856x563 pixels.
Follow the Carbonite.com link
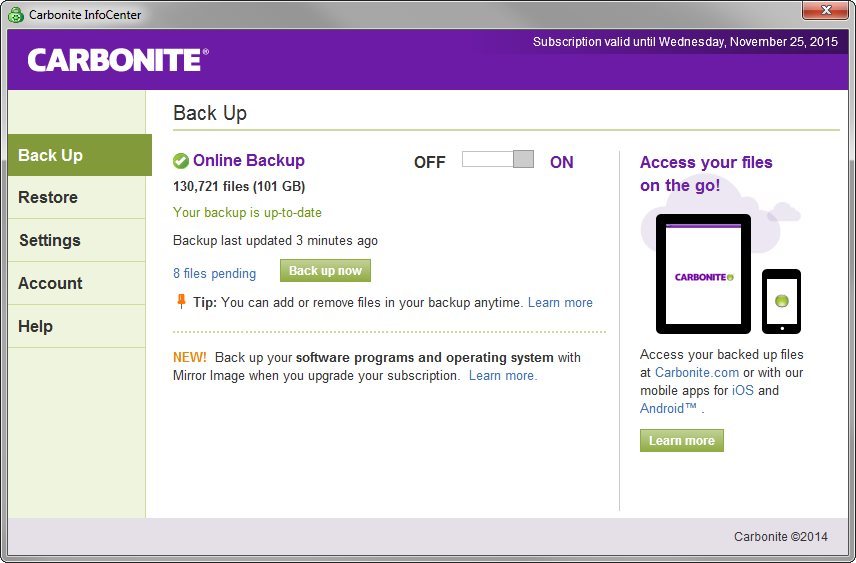click(696, 373)
